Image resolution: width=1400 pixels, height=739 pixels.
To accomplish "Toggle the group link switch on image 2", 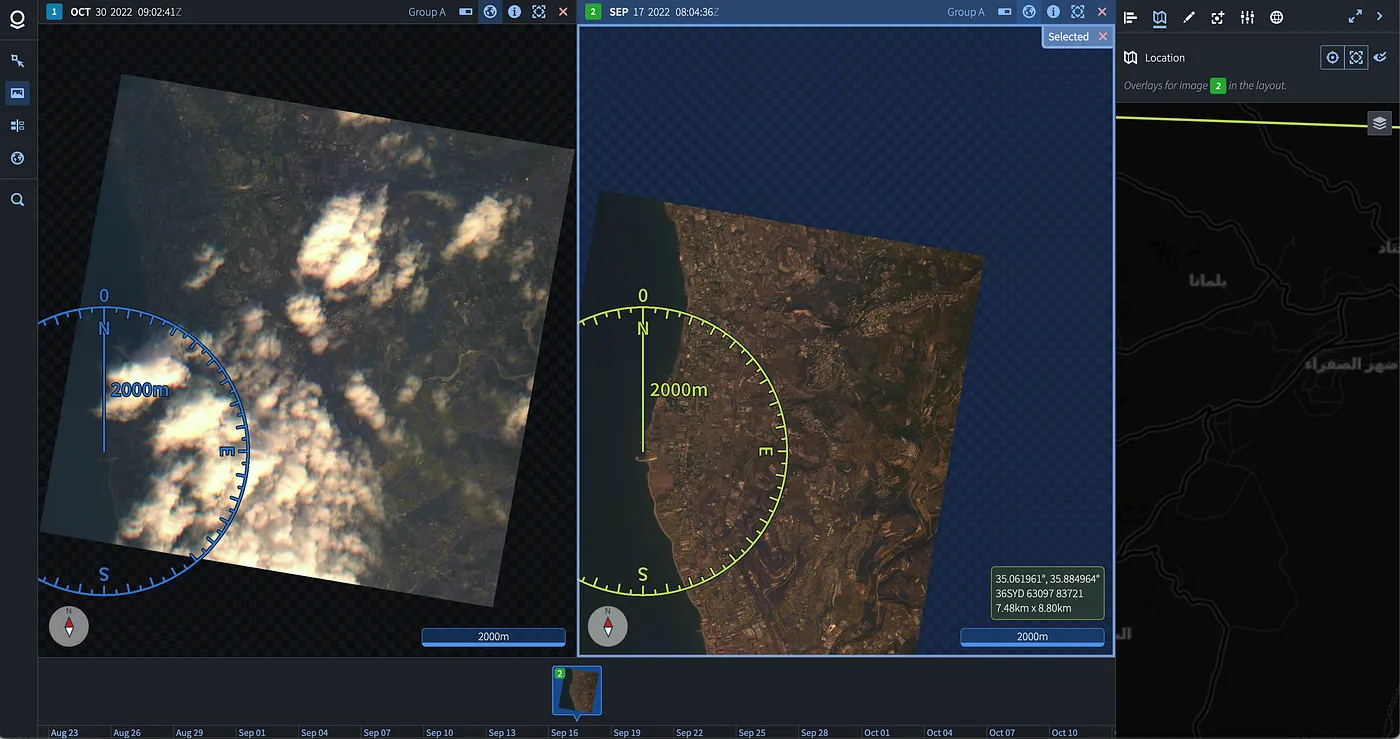I will 1005,12.
